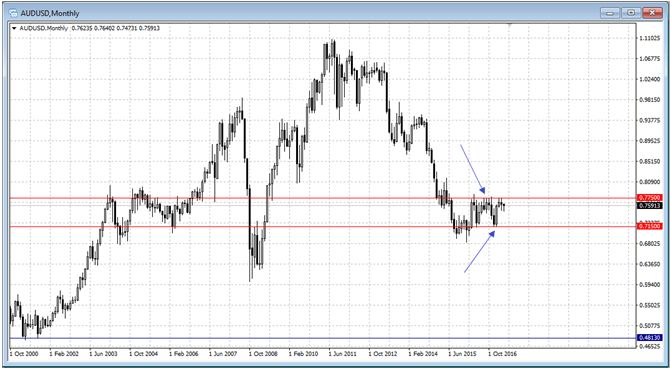This screenshot has width=670, height=368.
Task: Click the 1.11025 level on price scale
Action: [x=649, y=38]
